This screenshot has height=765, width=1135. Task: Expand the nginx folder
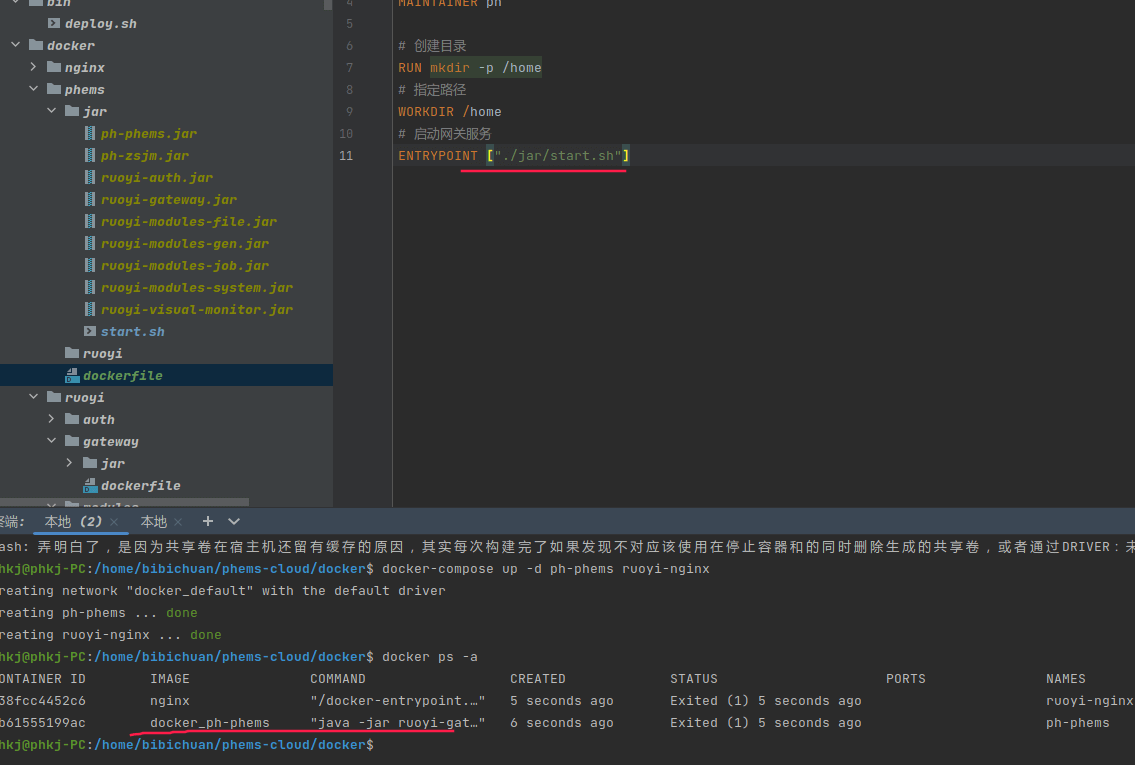(x=33, y=67)
